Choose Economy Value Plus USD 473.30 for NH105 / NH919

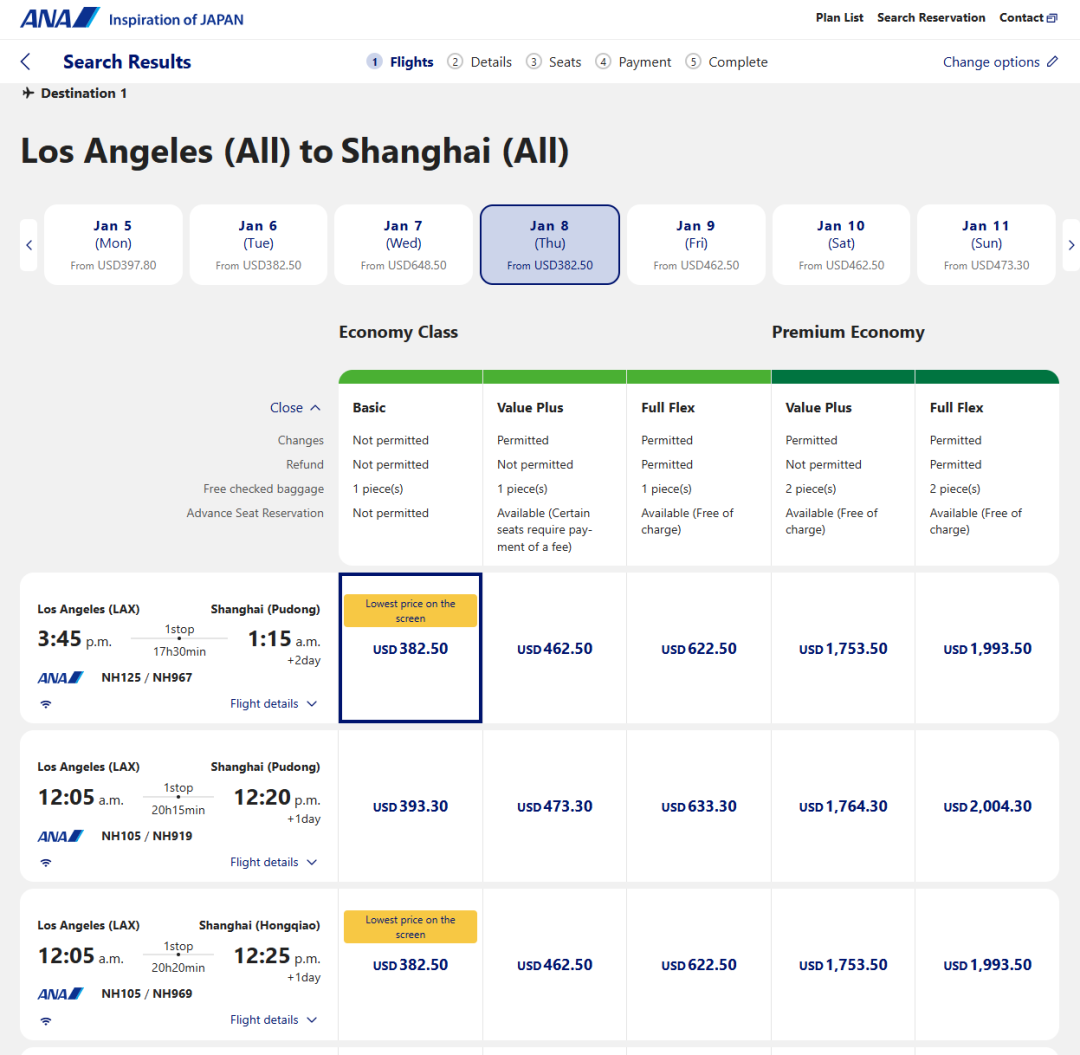[554, 807]
